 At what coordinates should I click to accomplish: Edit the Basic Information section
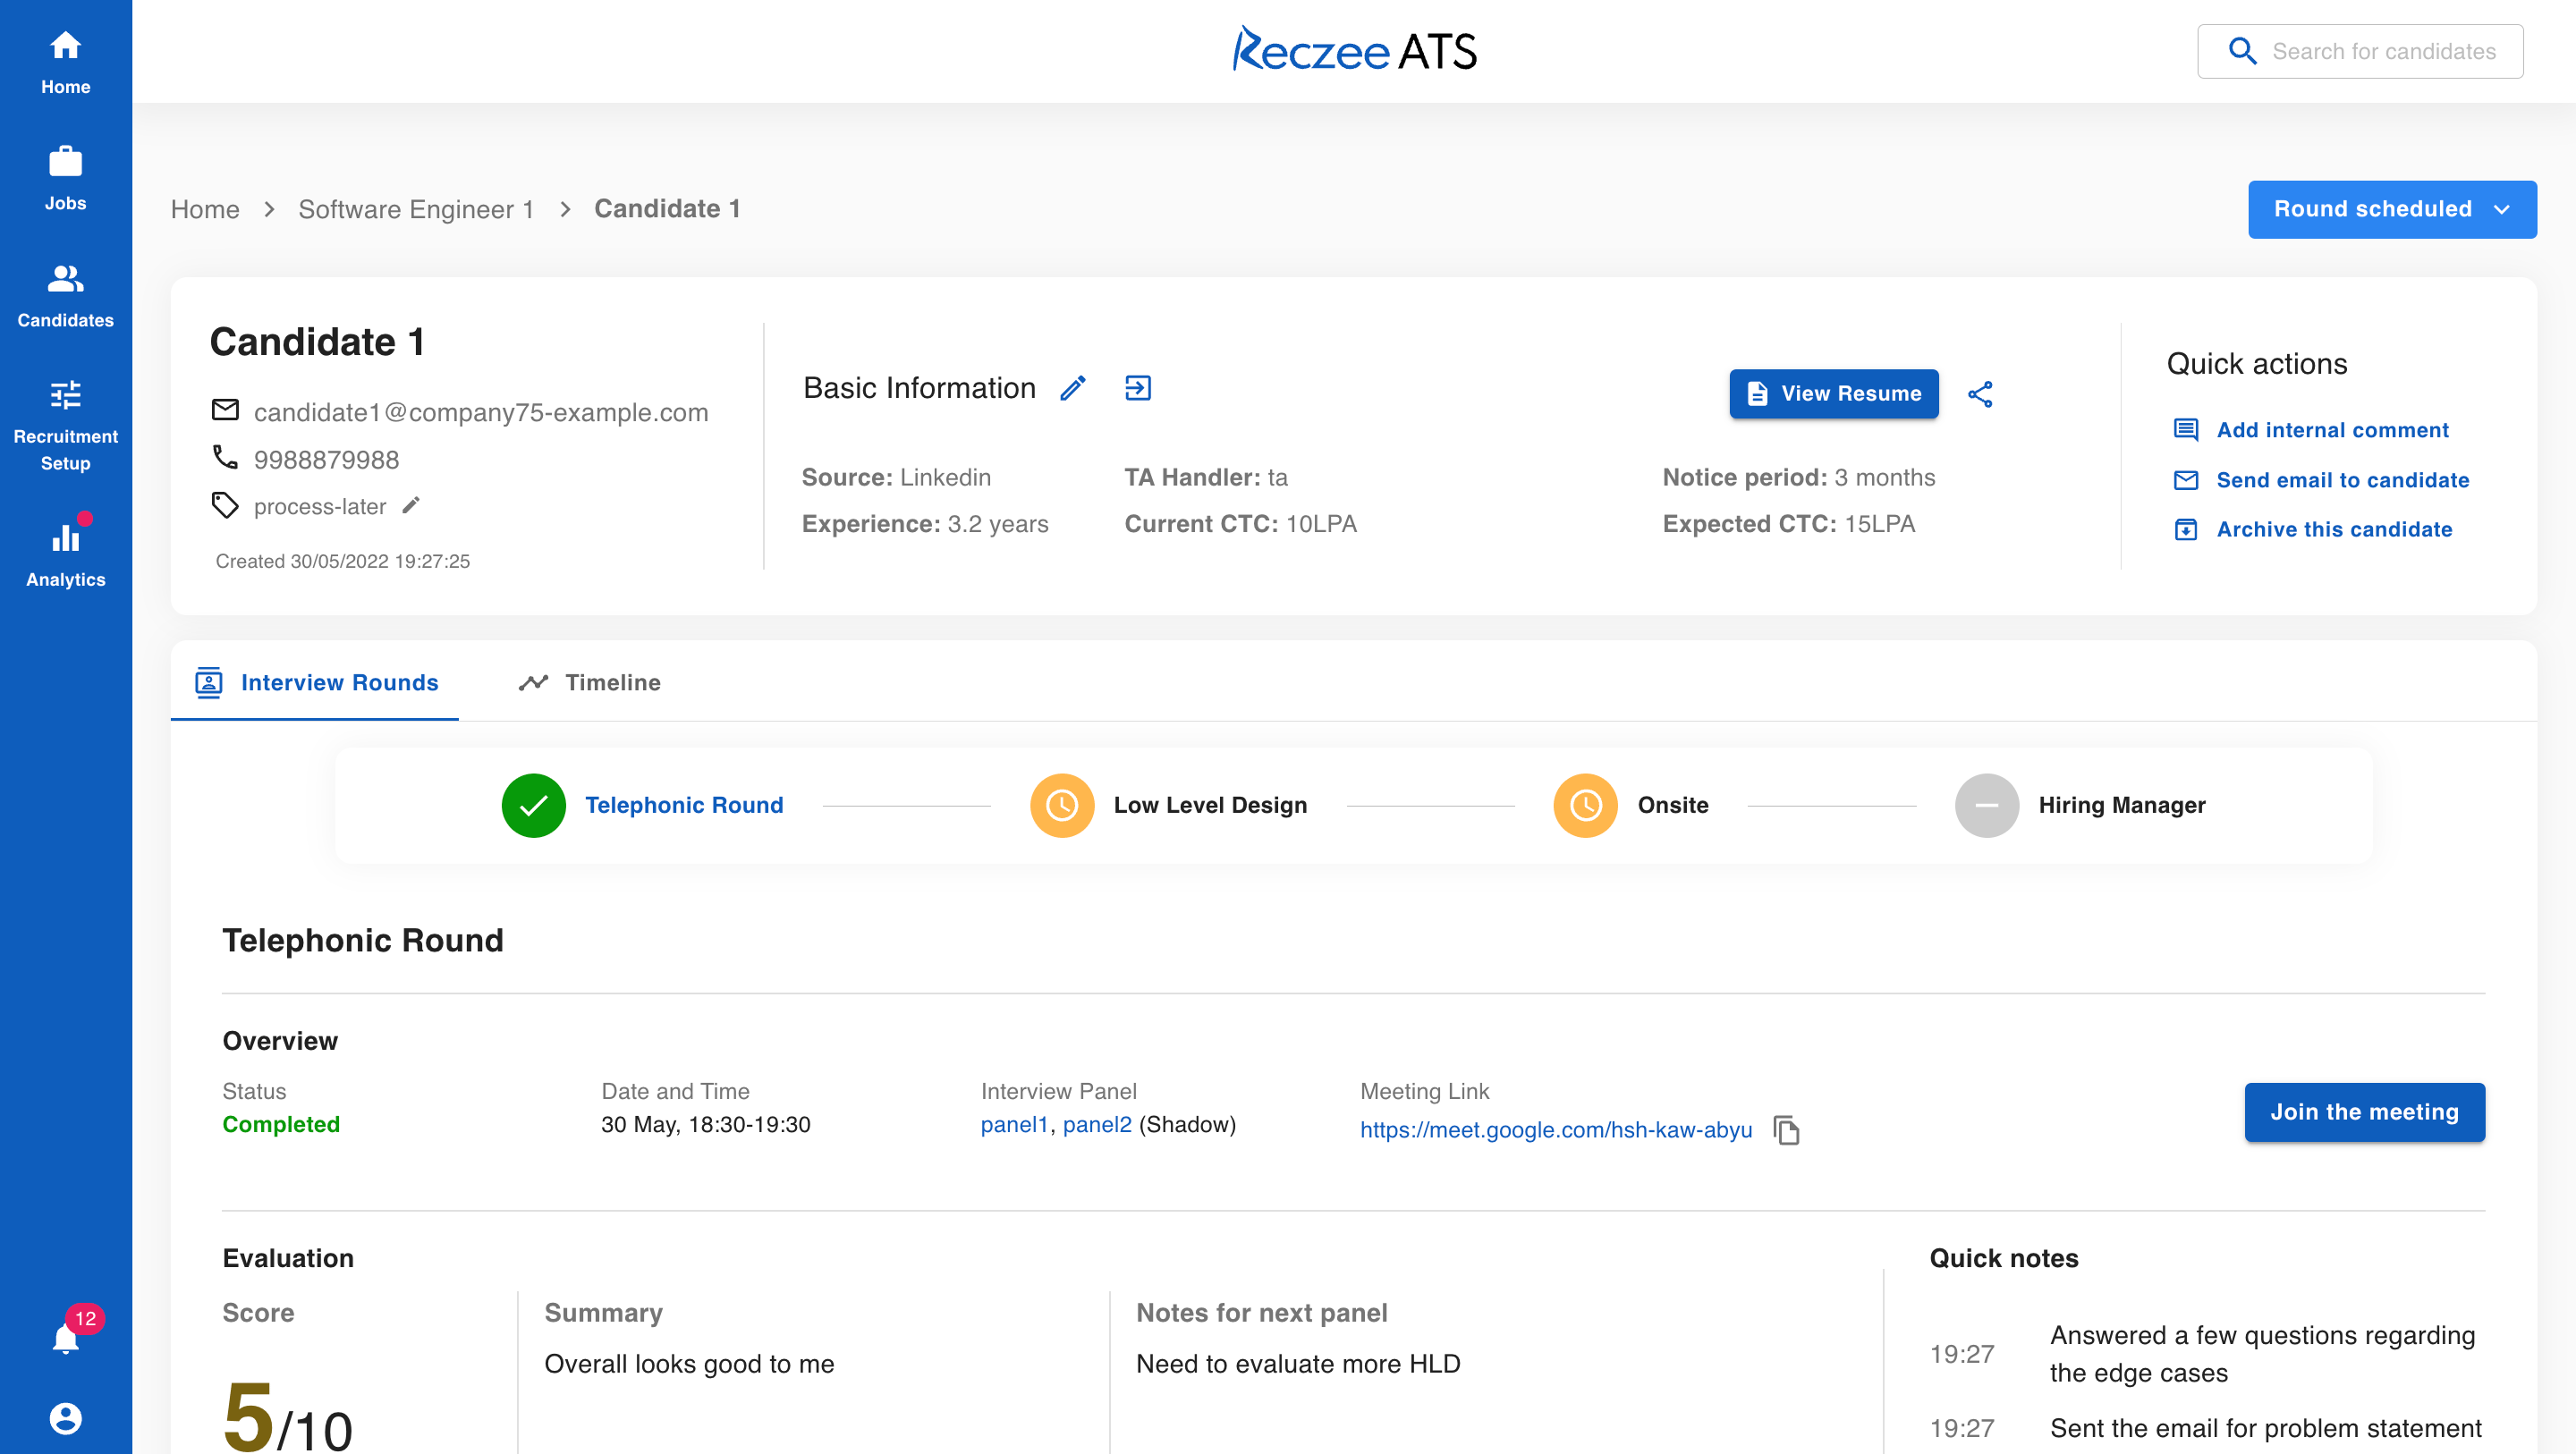tap(1074, 388)
